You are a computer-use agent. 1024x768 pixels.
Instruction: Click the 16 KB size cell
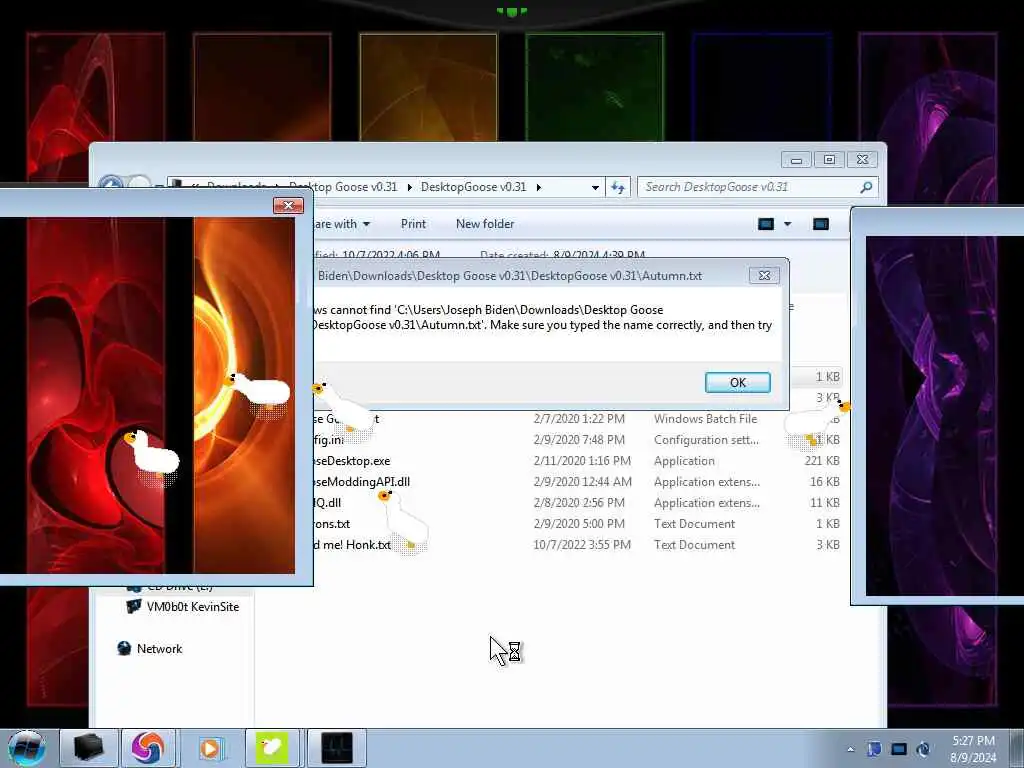coord(825,482)
